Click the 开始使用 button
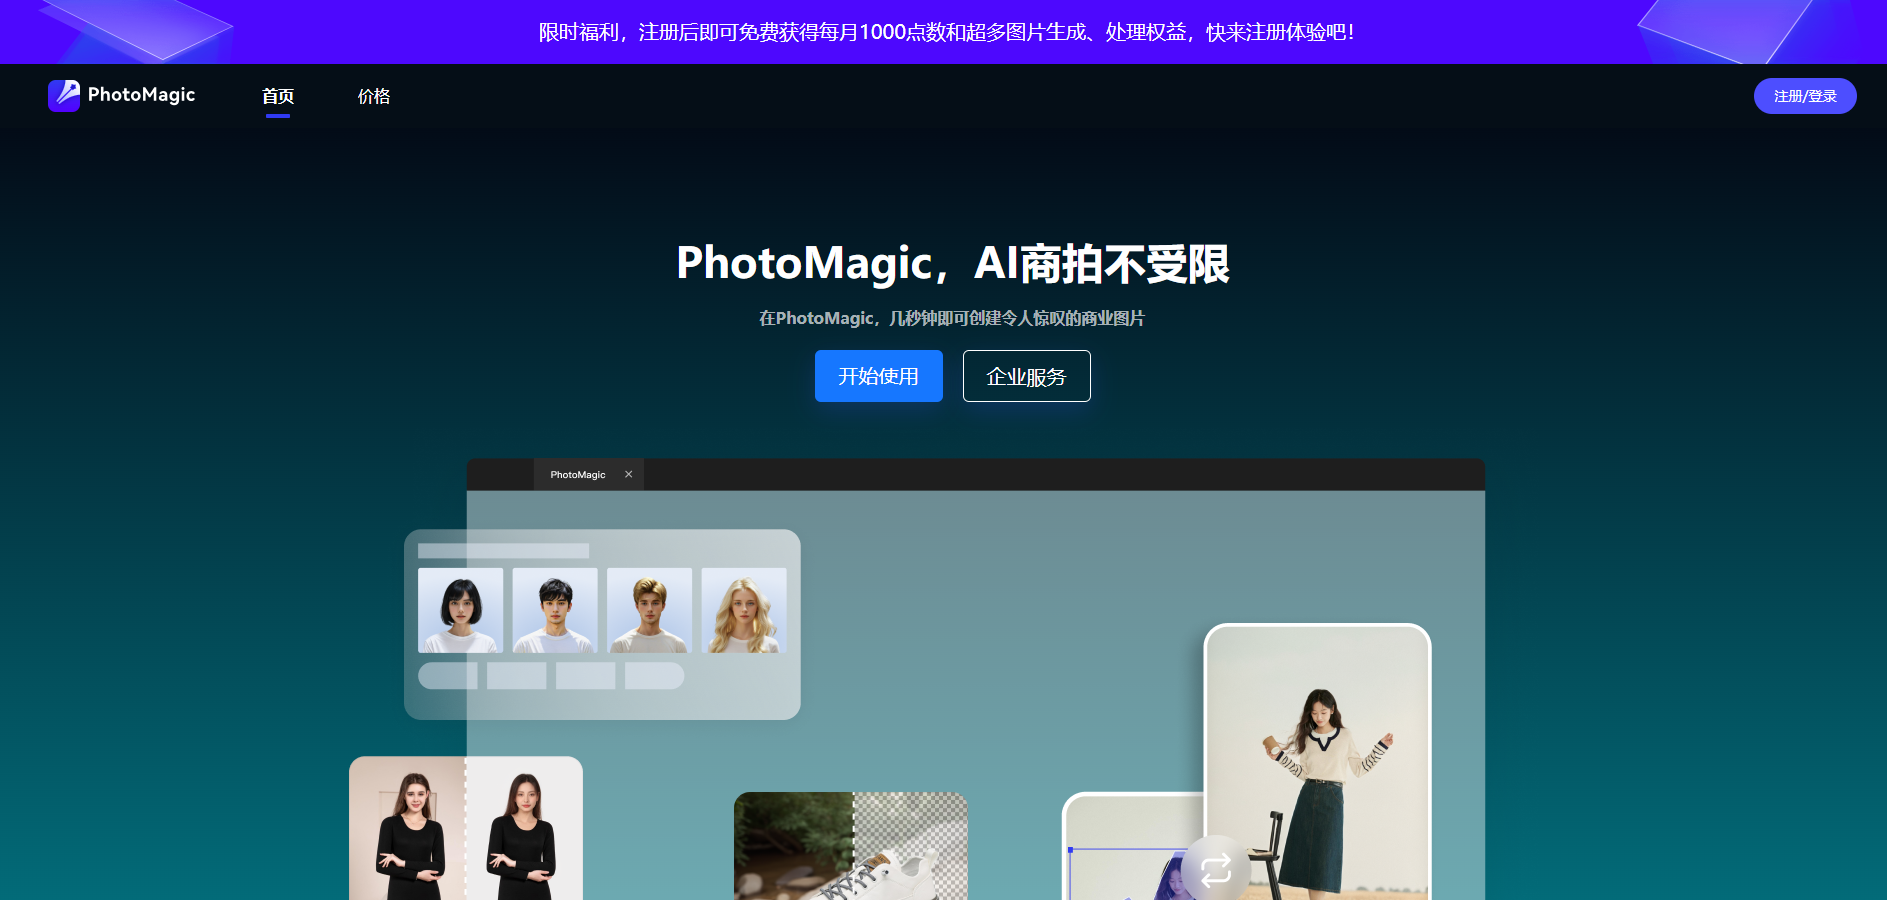Image resolution: width=1887 pixels, height=900 pixels. [879, 376]
